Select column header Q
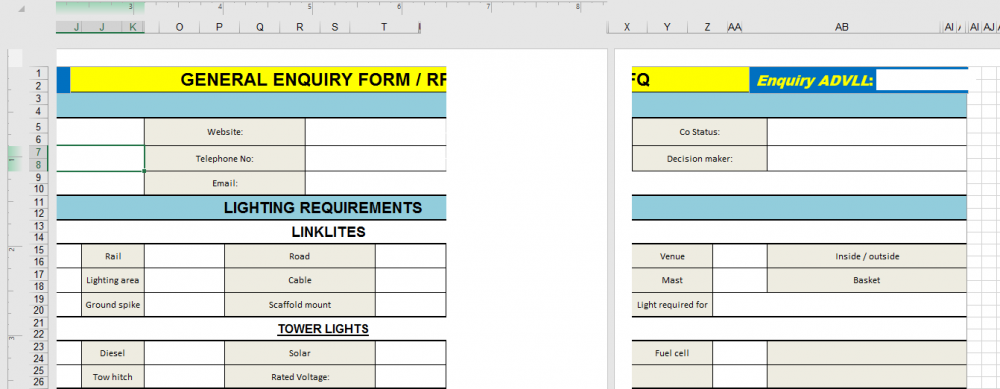Viewport: 1000px width, 389px height. pos(260,27)
